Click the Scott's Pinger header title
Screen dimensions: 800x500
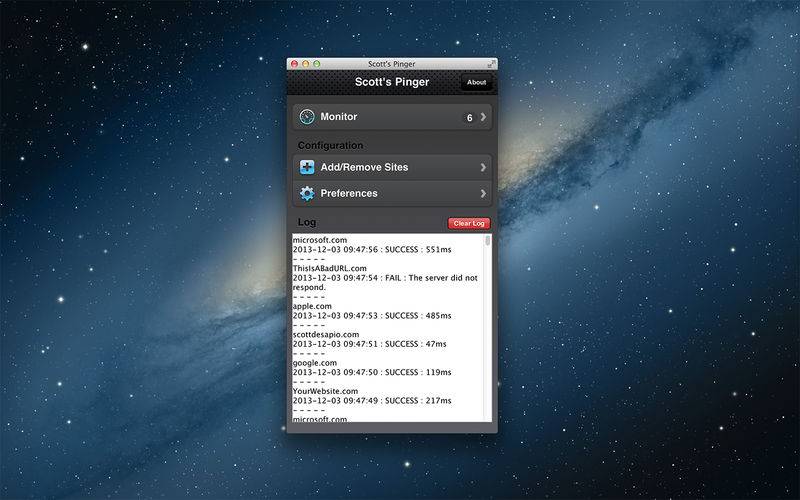pyautogui.click(x=392, y=82)
